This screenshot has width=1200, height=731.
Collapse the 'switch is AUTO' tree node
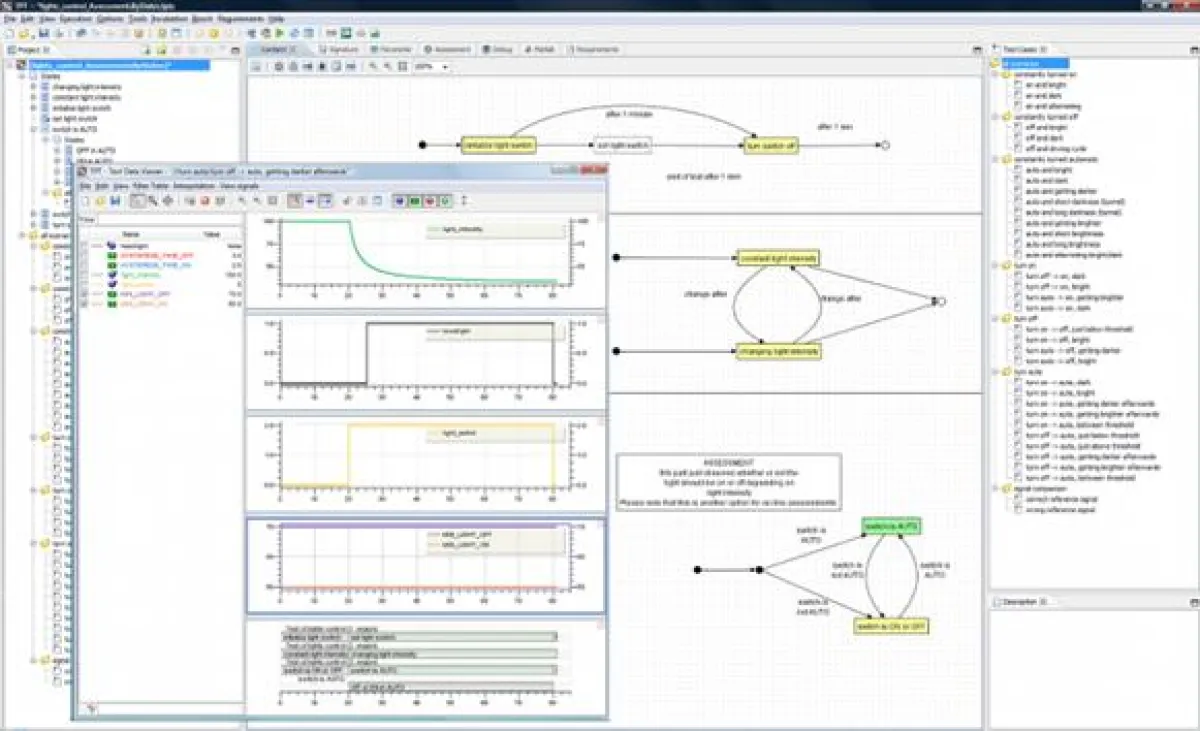click(33, 130)
